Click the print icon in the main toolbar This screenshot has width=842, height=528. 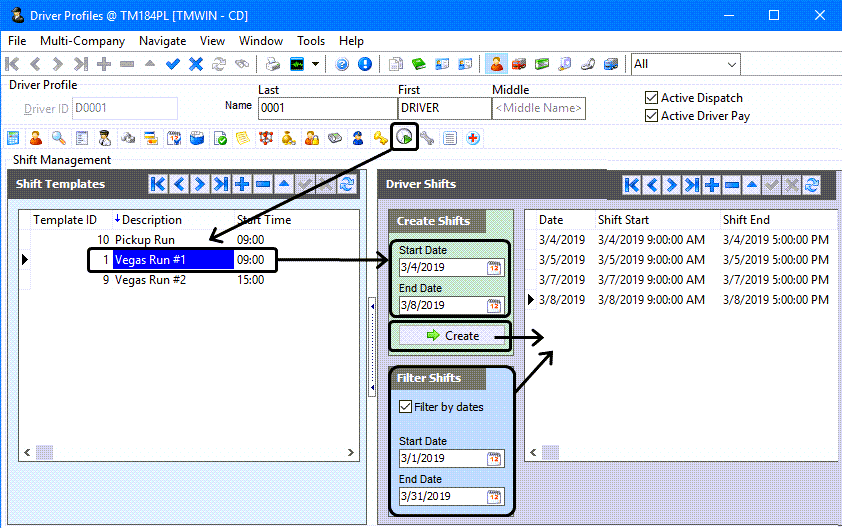click(273, 64)
